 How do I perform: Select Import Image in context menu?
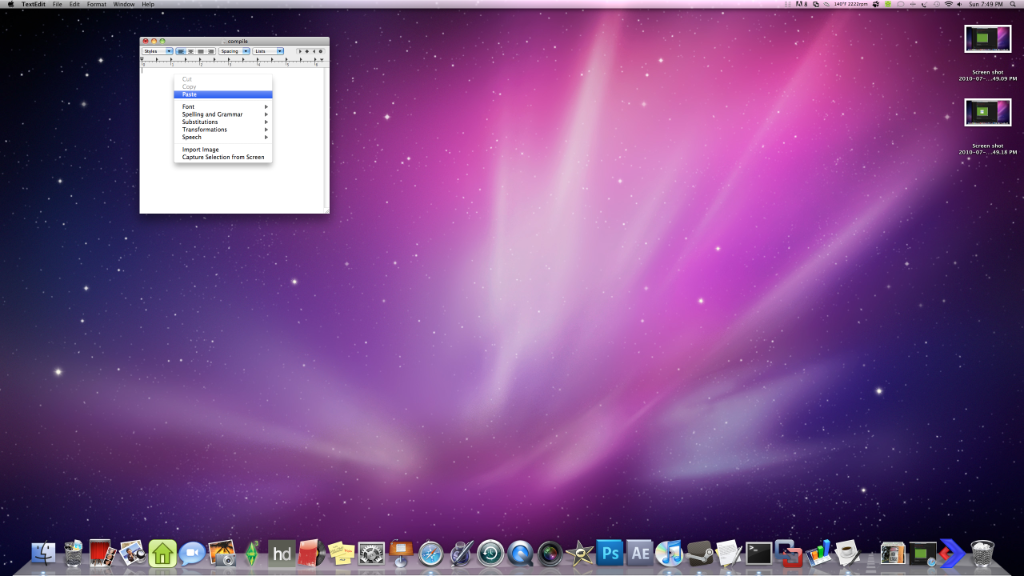click(x=200, y=149)
